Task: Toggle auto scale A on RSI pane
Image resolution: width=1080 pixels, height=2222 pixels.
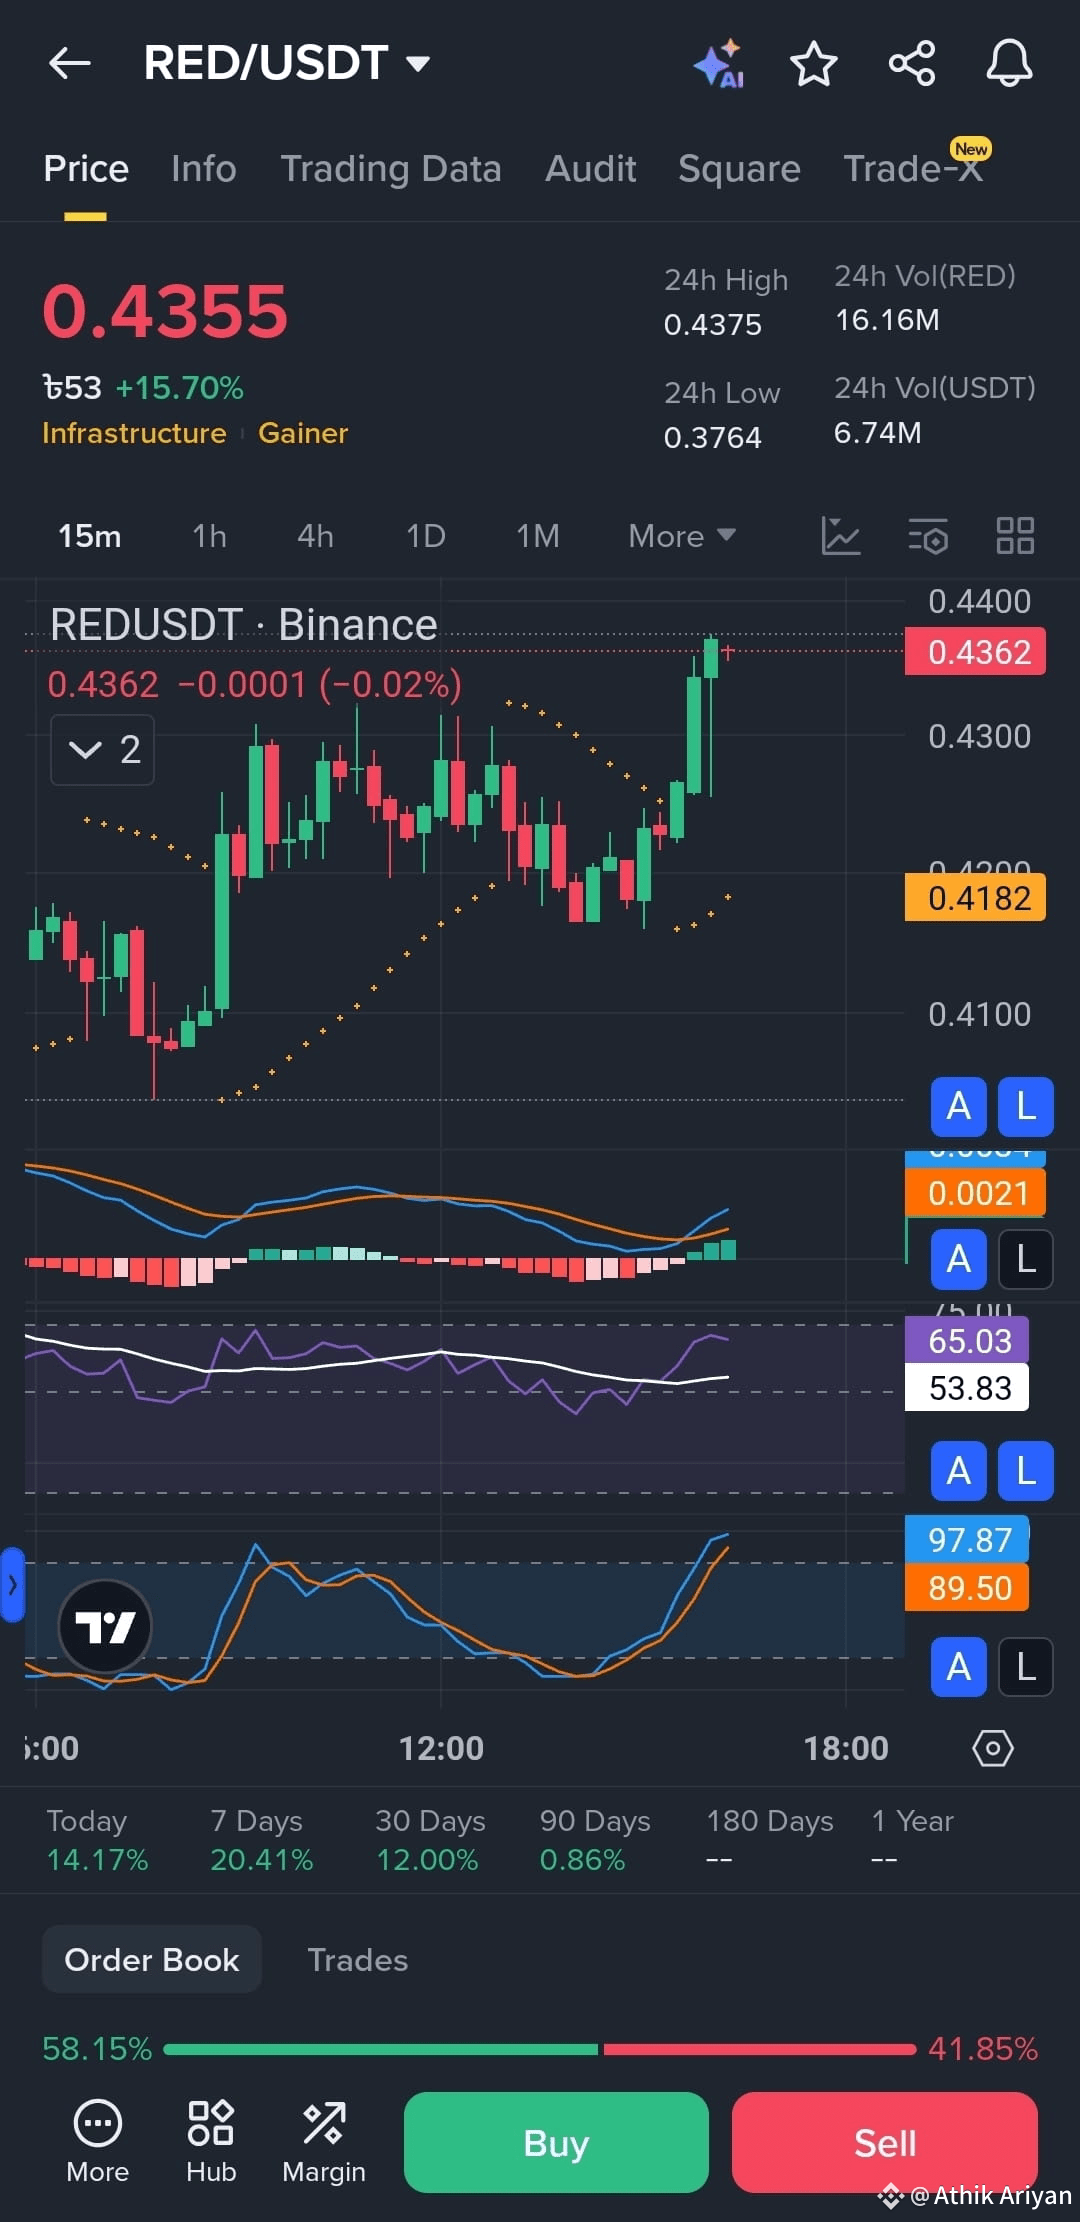Action: (x=958, y=1471)
